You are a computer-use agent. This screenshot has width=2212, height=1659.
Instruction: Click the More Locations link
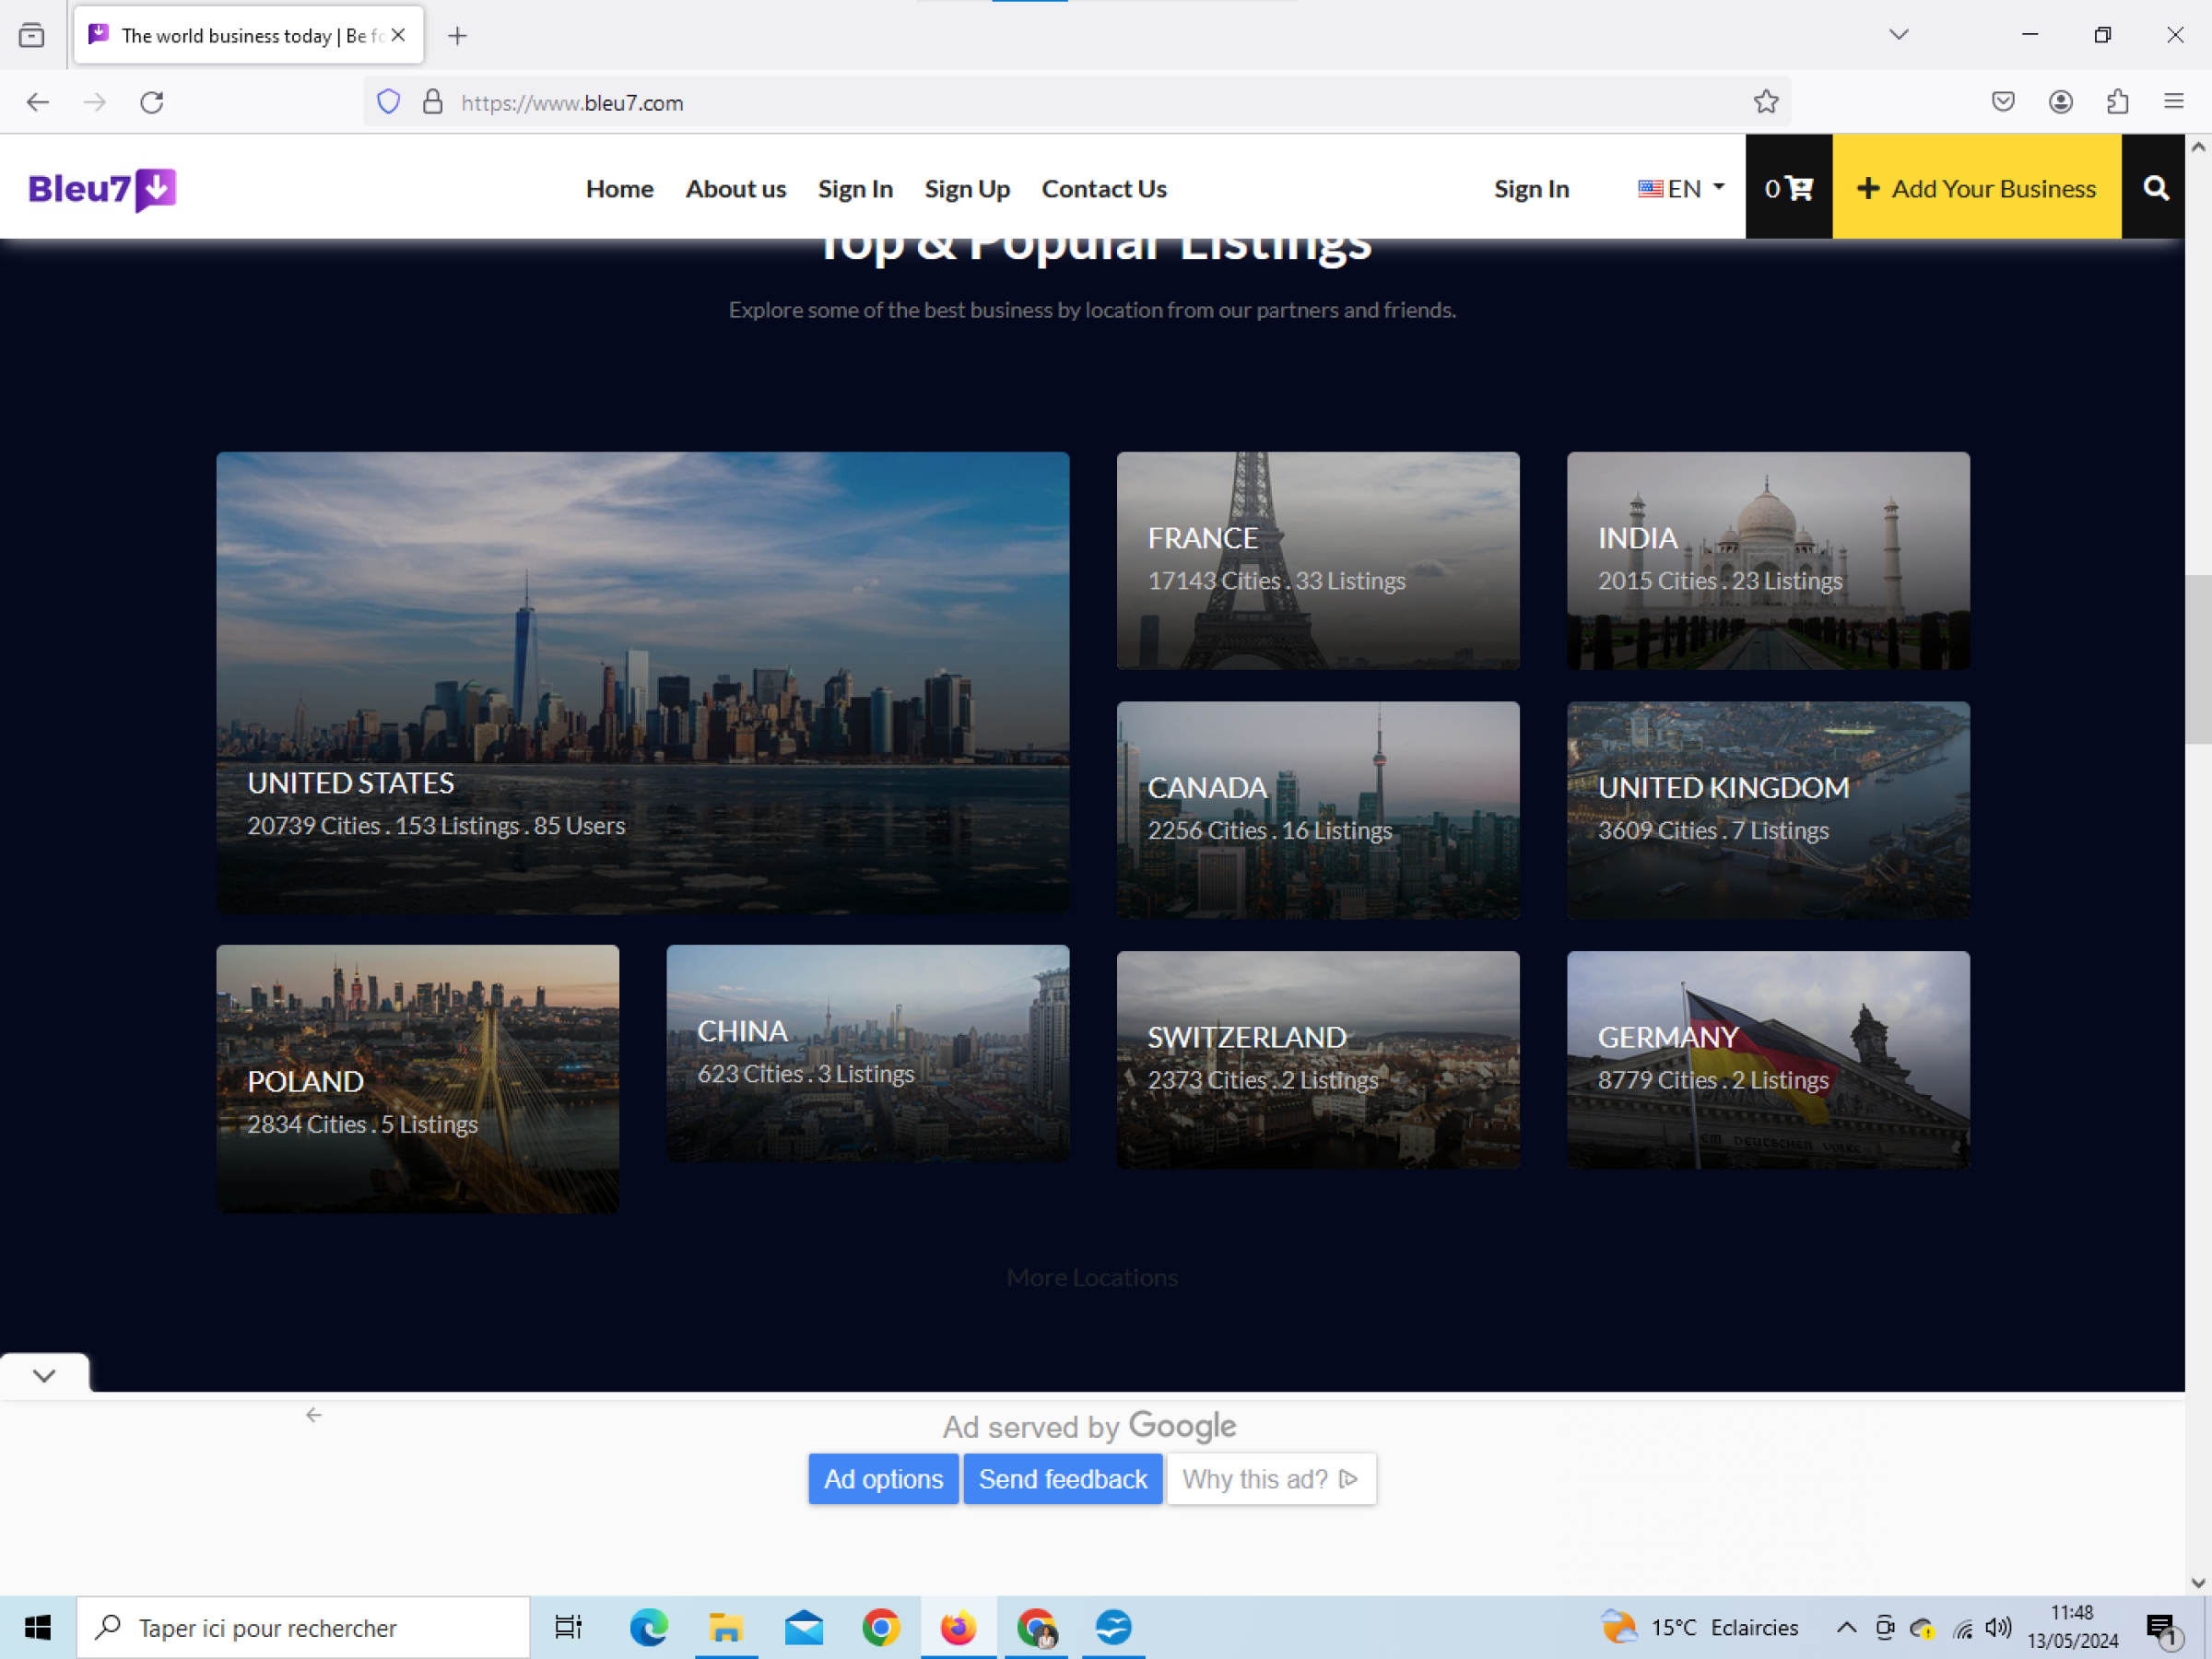[1092, 1277]
